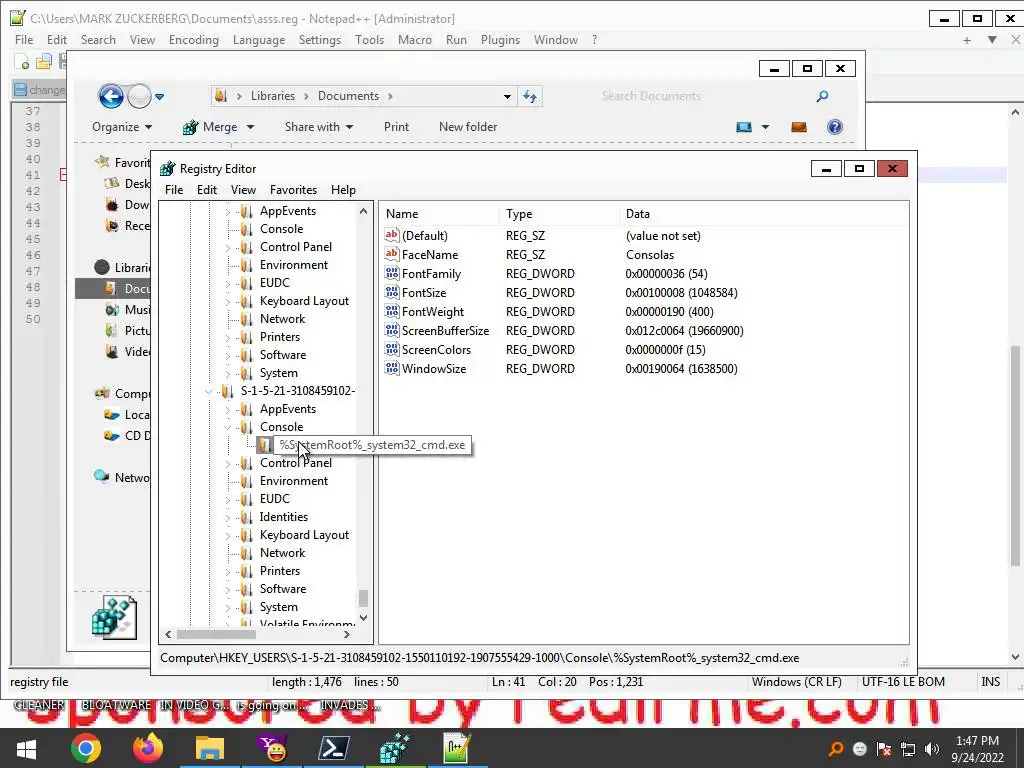Click the Explorer refresh button icon
The width and height of the screenshot is (1024, 768).
point(530,97)
